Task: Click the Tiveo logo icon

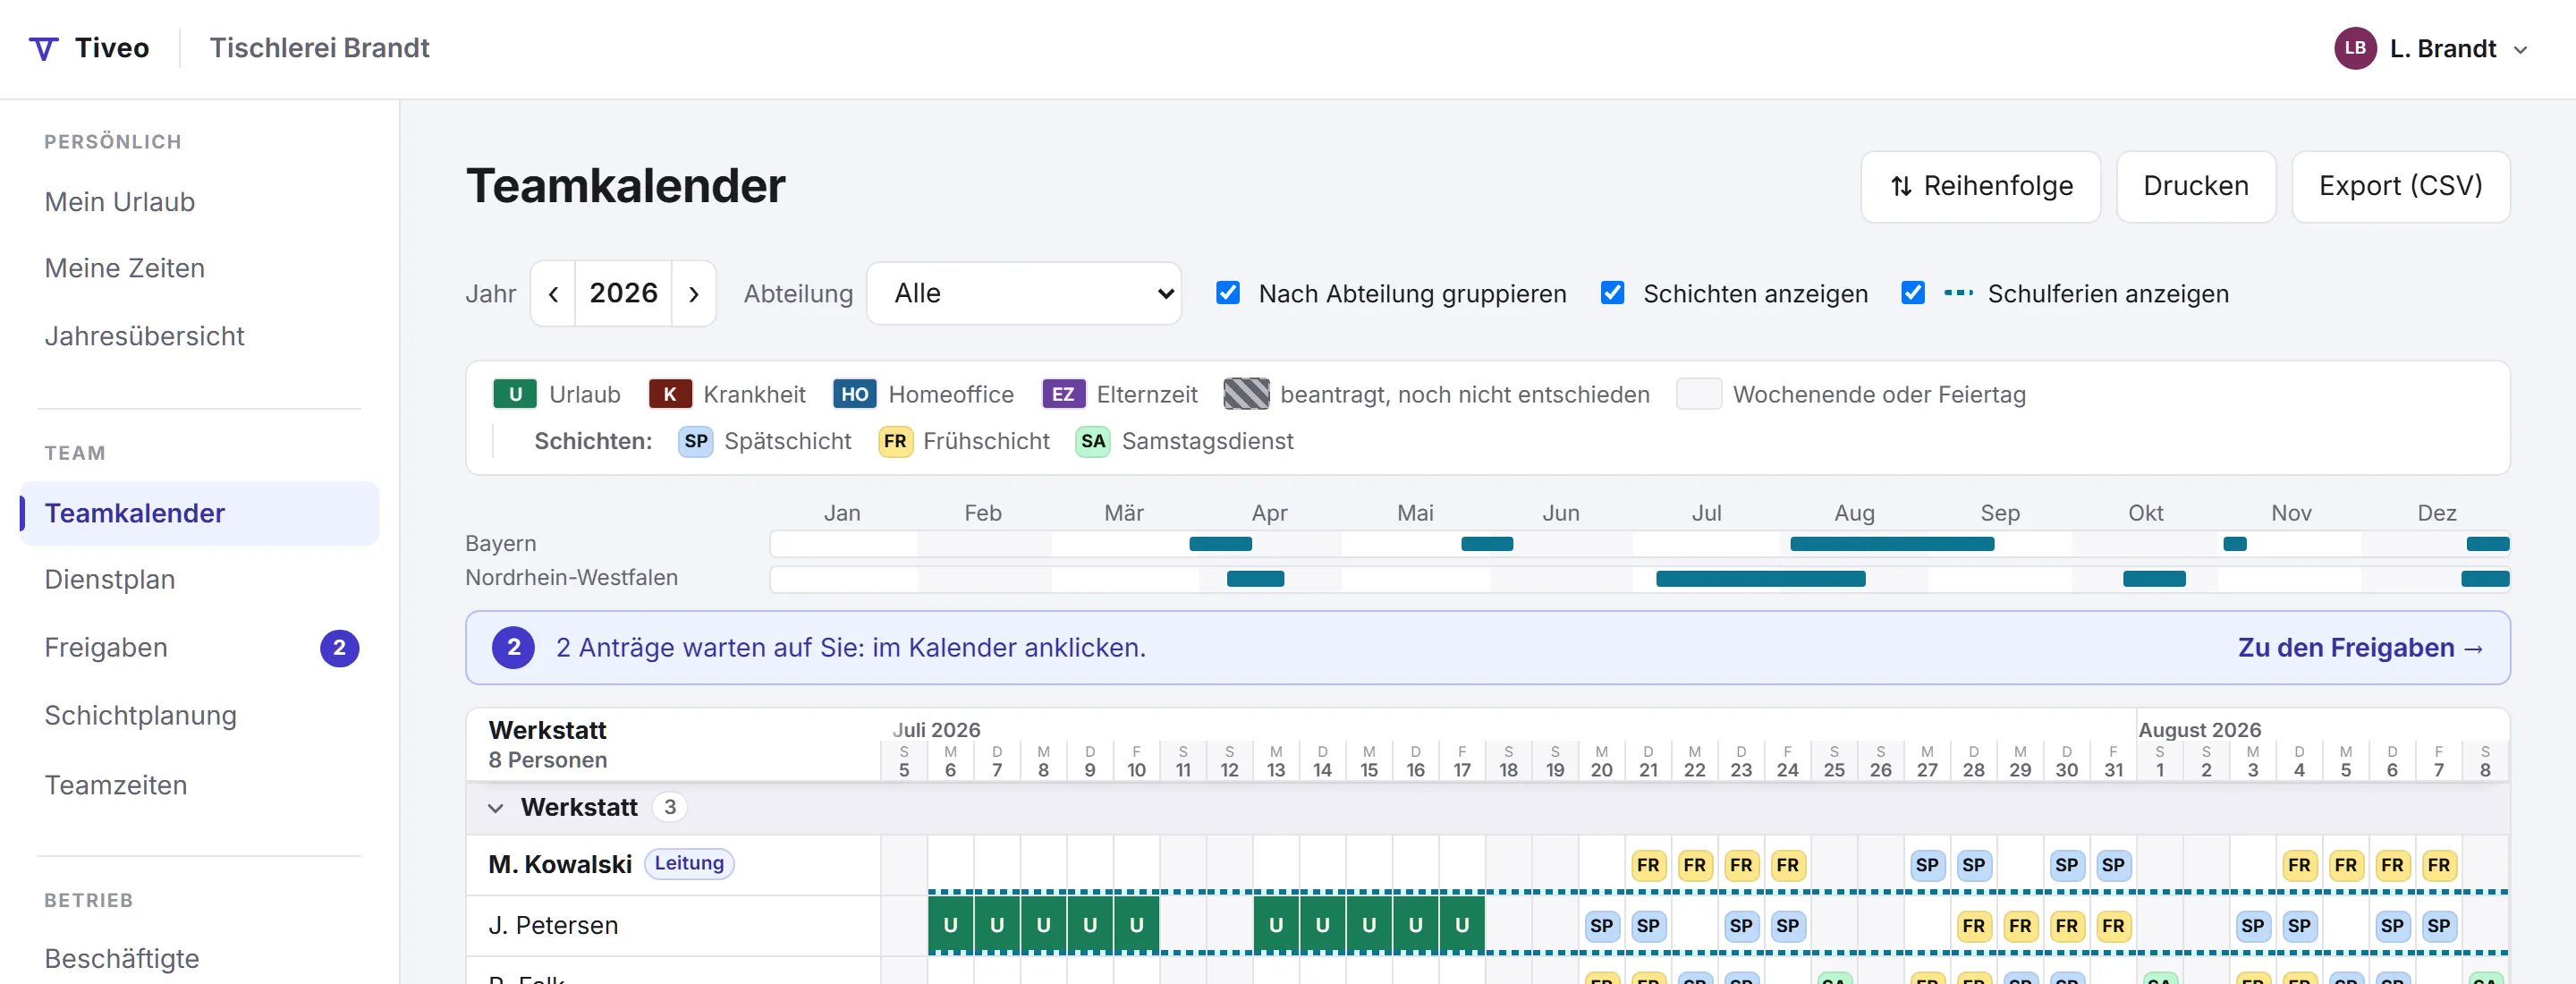Action: (43, 48)
